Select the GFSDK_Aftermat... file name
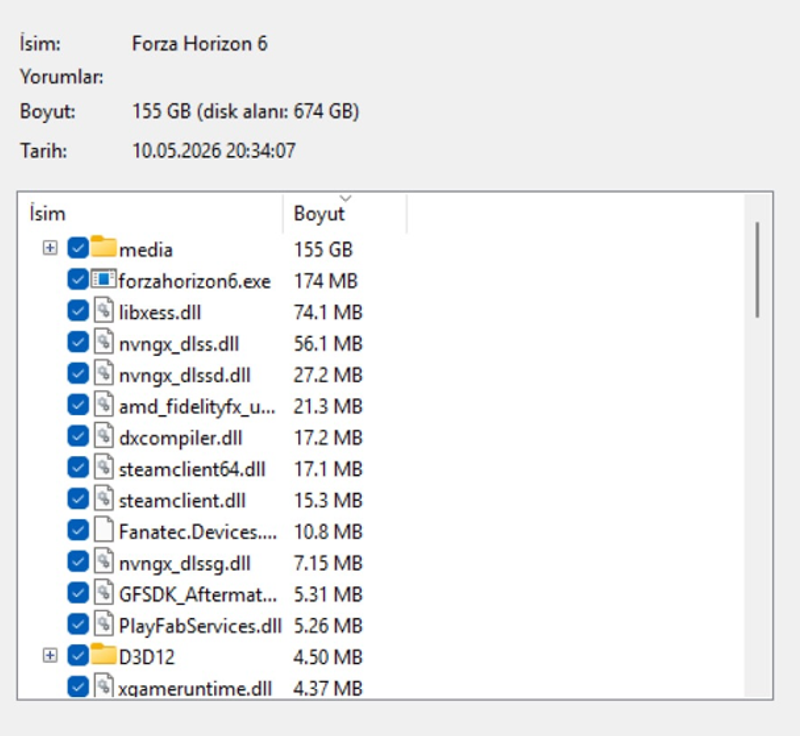This screenshot has height=736, width=800. coord(198,595)
